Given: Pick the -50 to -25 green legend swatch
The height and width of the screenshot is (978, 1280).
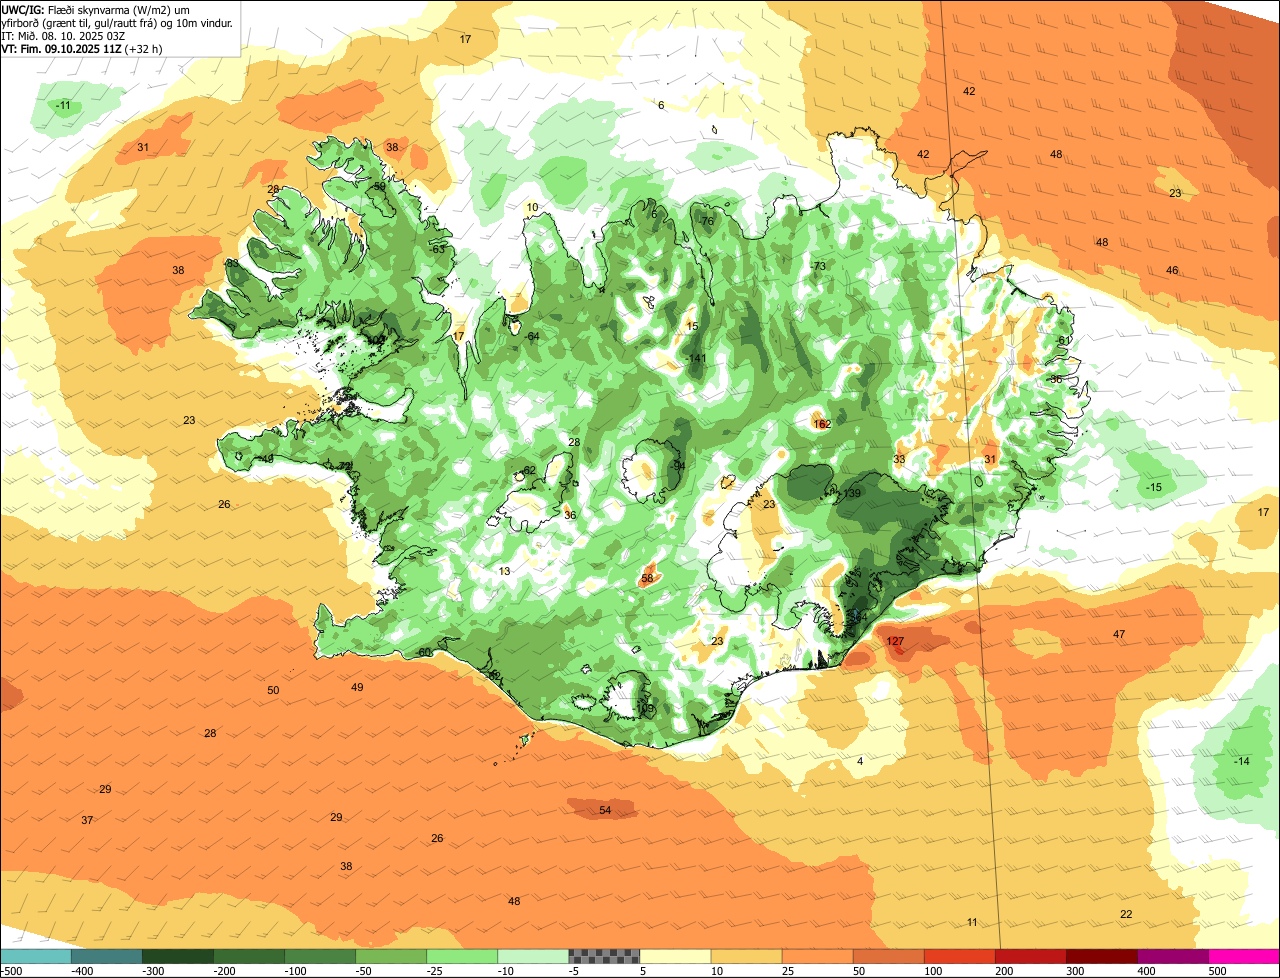Looking at the screenshot, I should [391, 956].
